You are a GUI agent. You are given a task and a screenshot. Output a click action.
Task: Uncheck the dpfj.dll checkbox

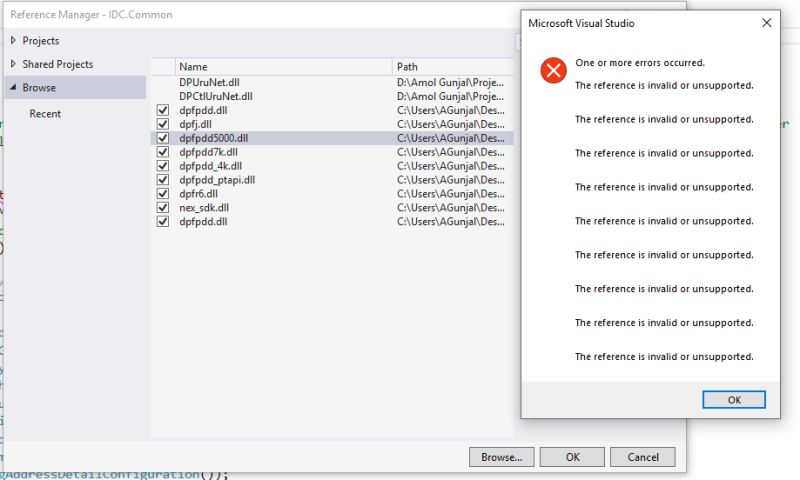click(163, 124)
